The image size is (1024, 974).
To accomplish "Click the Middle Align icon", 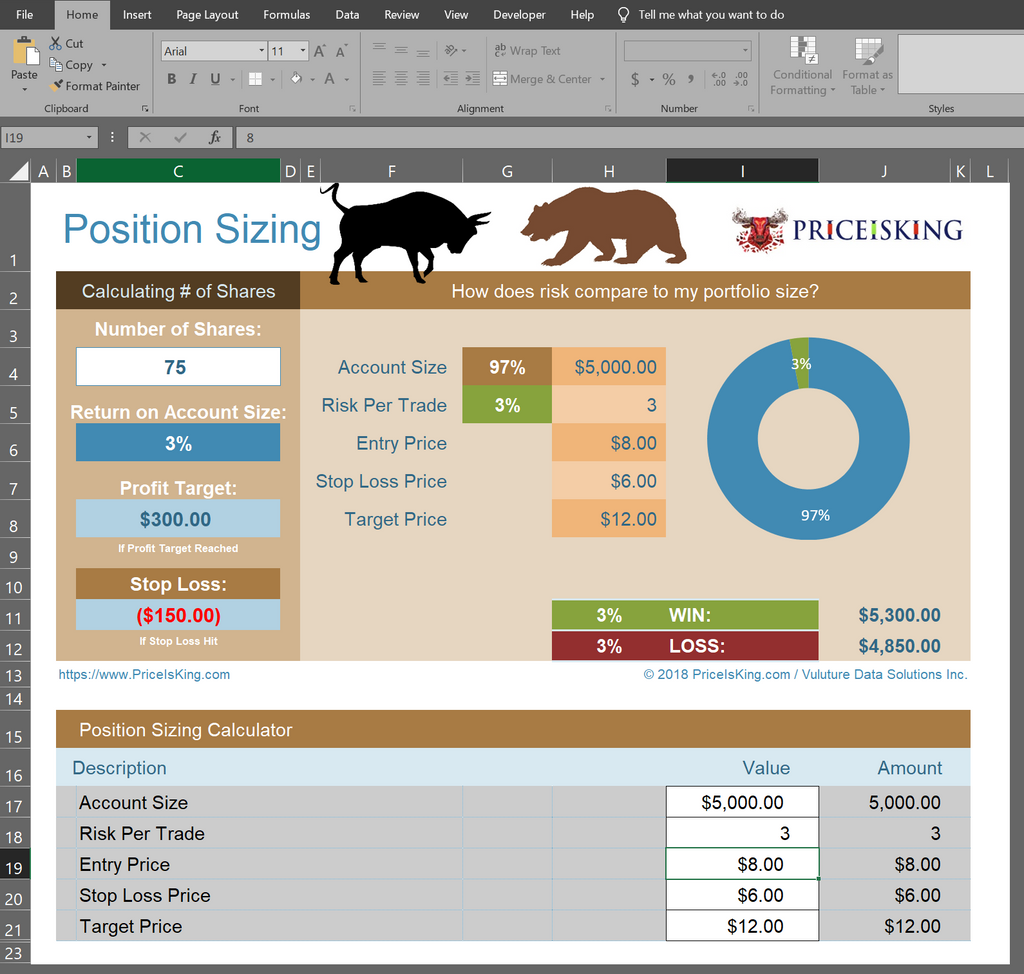I will (401, 50).
